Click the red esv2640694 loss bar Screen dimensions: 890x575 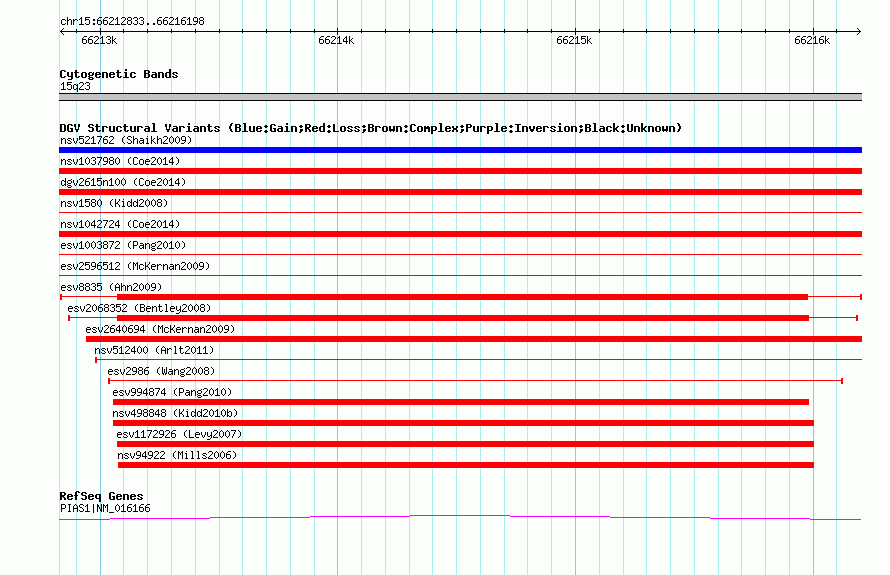pyautogui.click(x=474, y=339)
